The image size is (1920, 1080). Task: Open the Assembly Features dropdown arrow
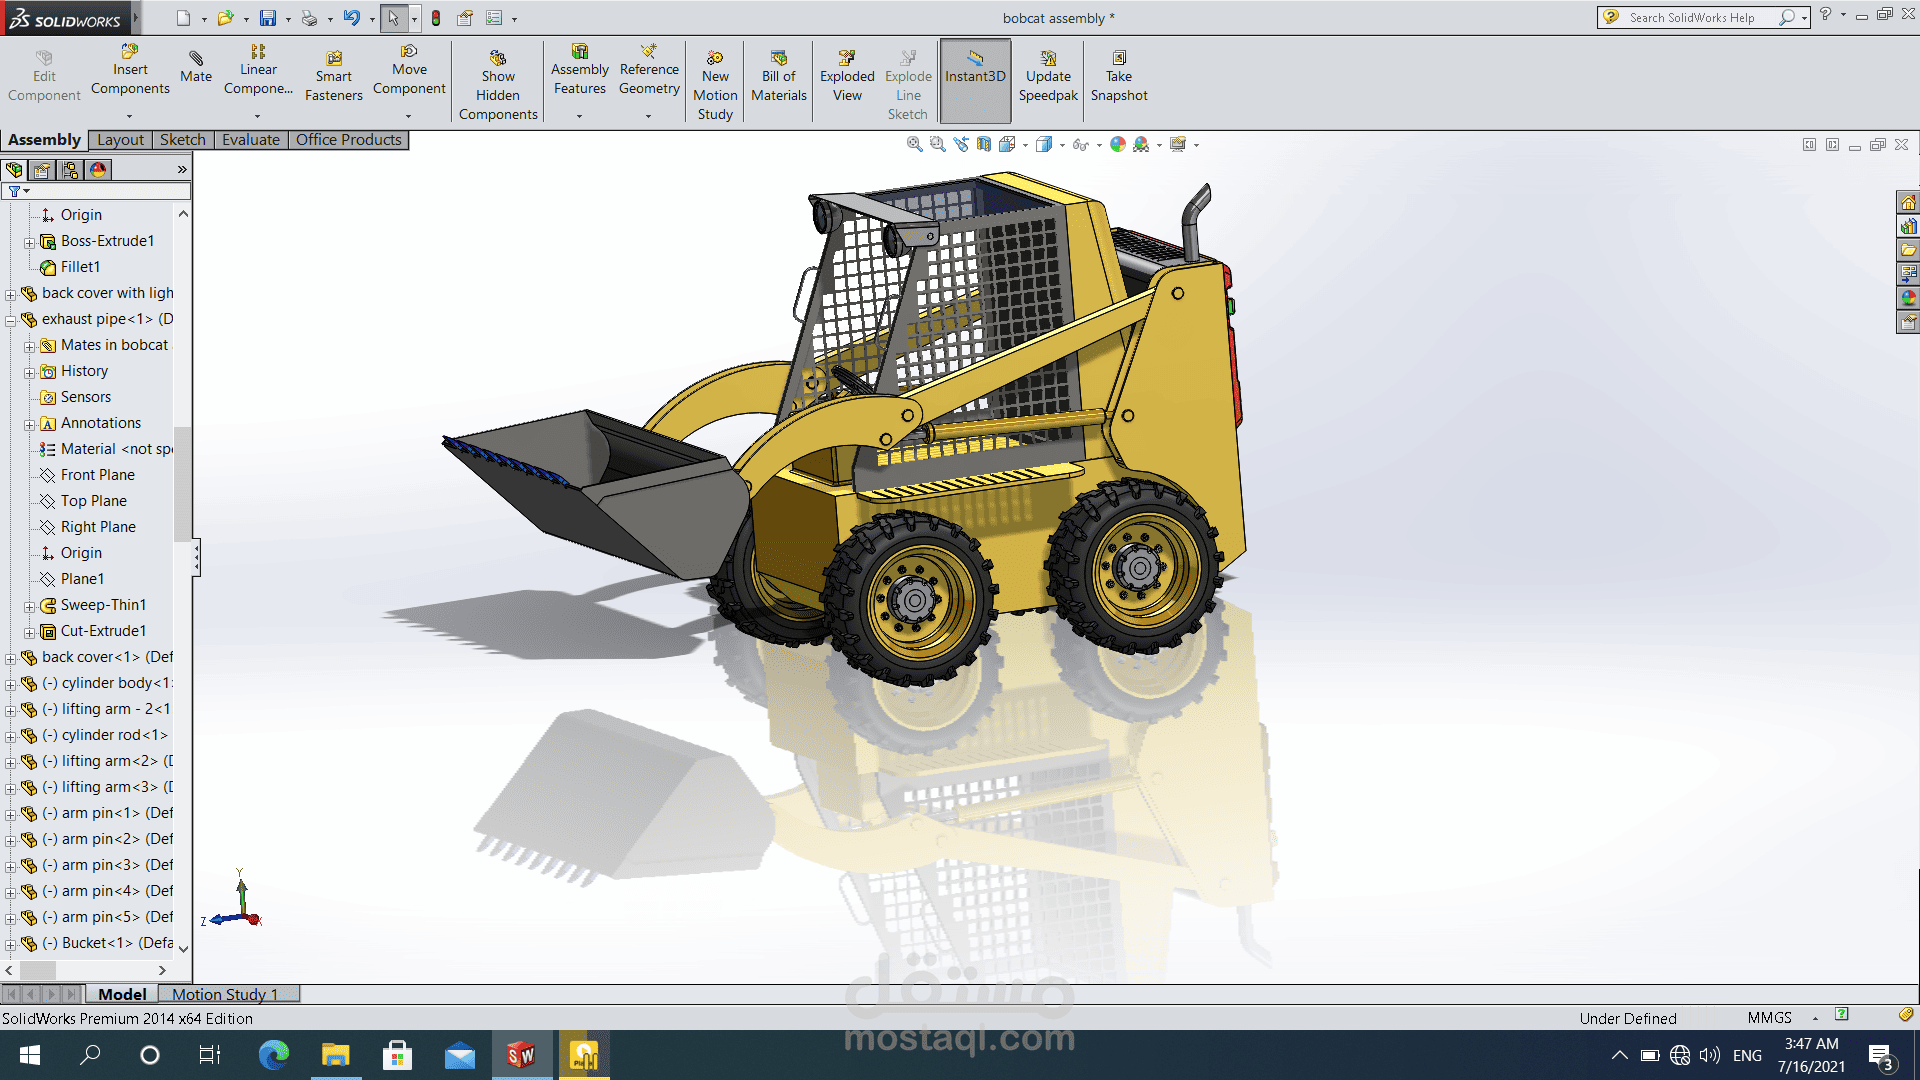pos(579,116)
